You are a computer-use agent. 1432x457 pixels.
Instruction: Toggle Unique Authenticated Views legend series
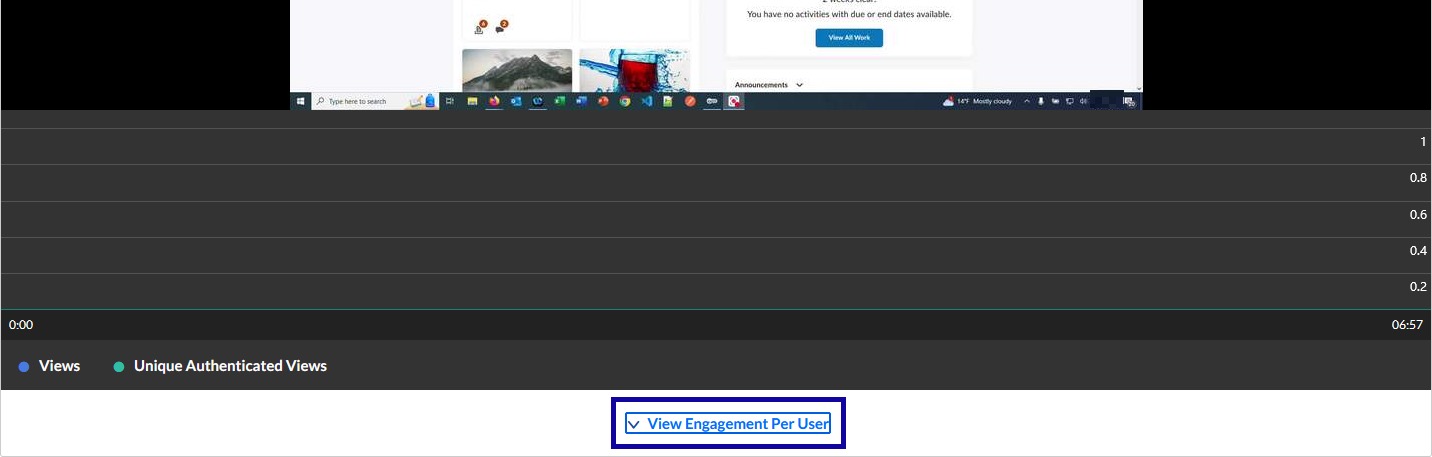click(220, 366)
